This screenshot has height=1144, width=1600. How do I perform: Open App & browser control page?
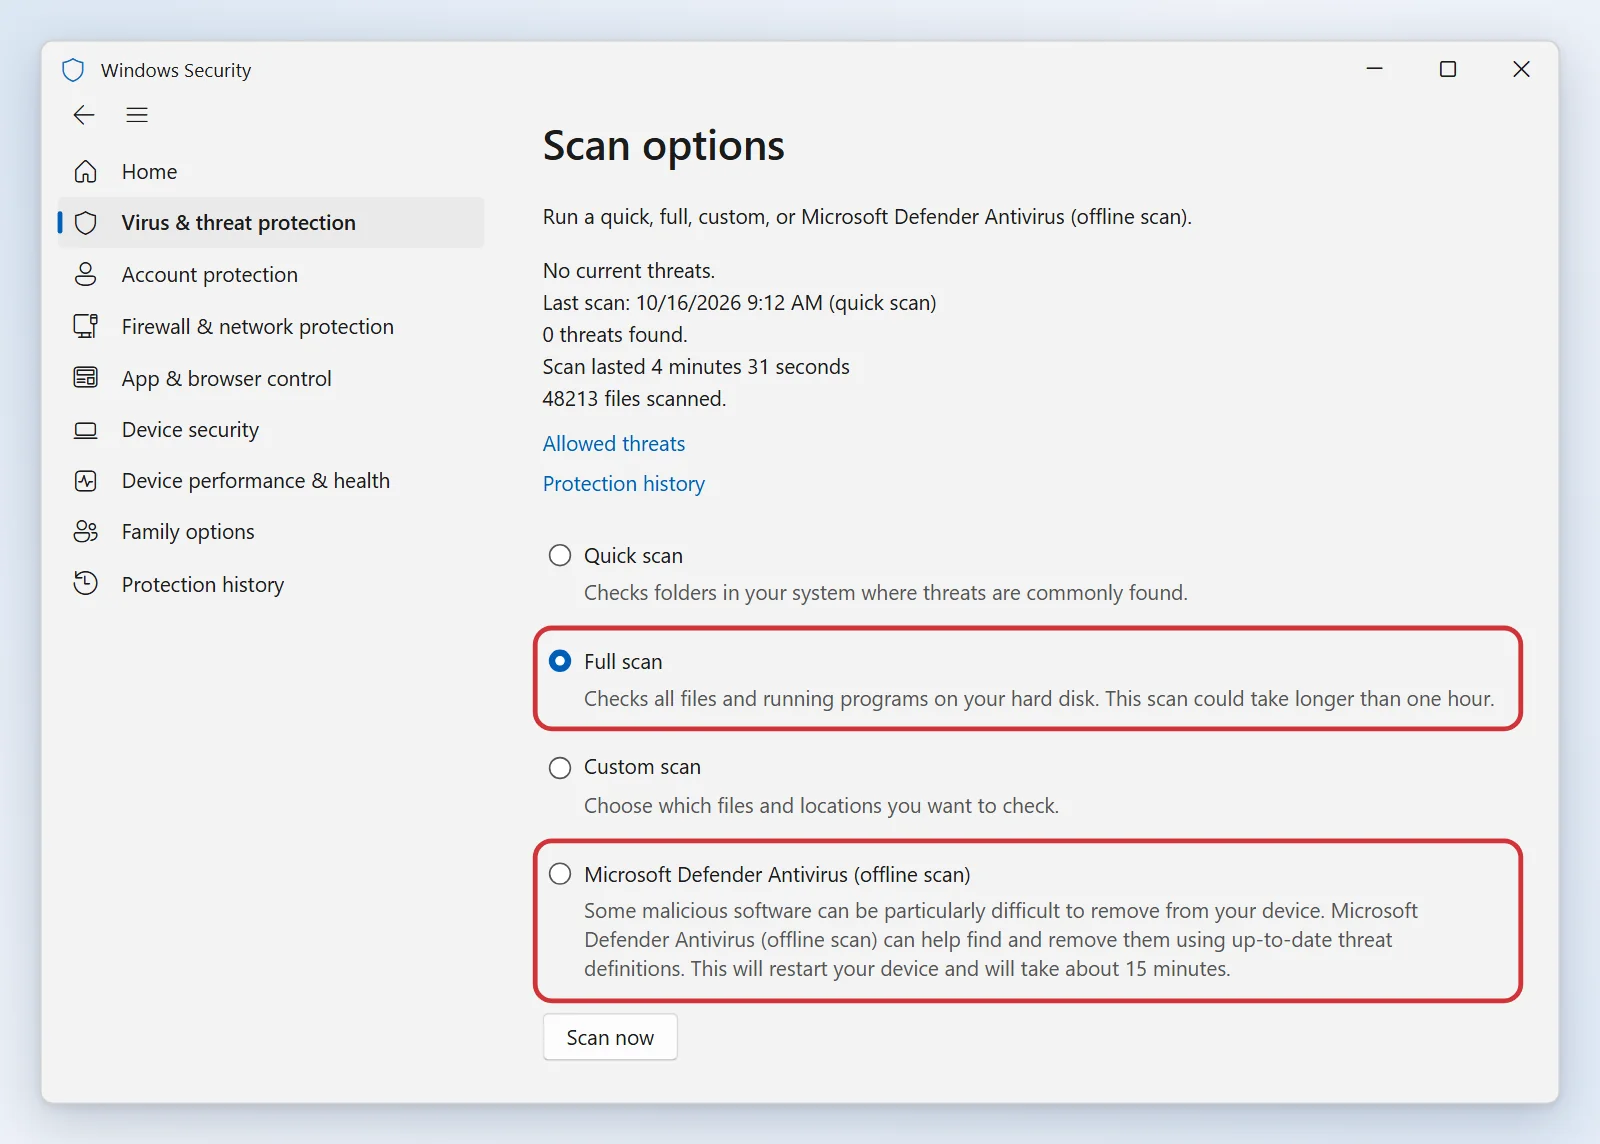(x=271, y=378)
